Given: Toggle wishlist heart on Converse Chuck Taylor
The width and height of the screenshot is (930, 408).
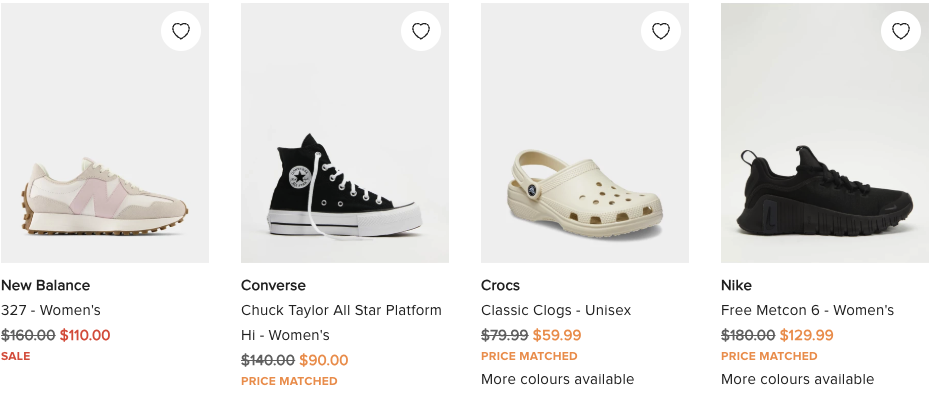Looking at the screenshot, I should pos(421,31).
